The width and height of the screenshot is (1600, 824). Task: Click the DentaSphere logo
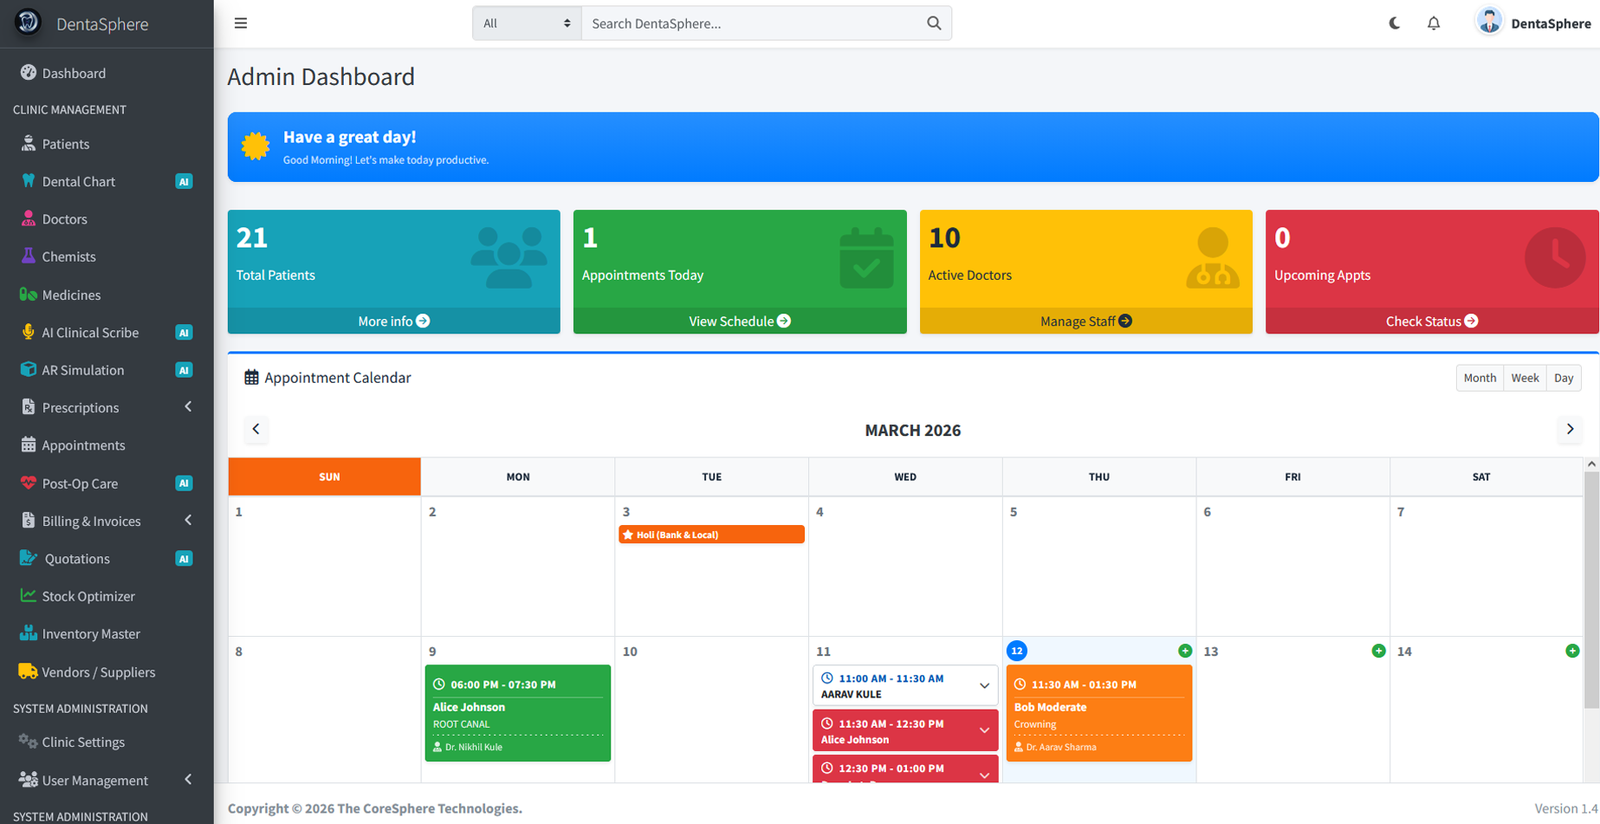28,22
